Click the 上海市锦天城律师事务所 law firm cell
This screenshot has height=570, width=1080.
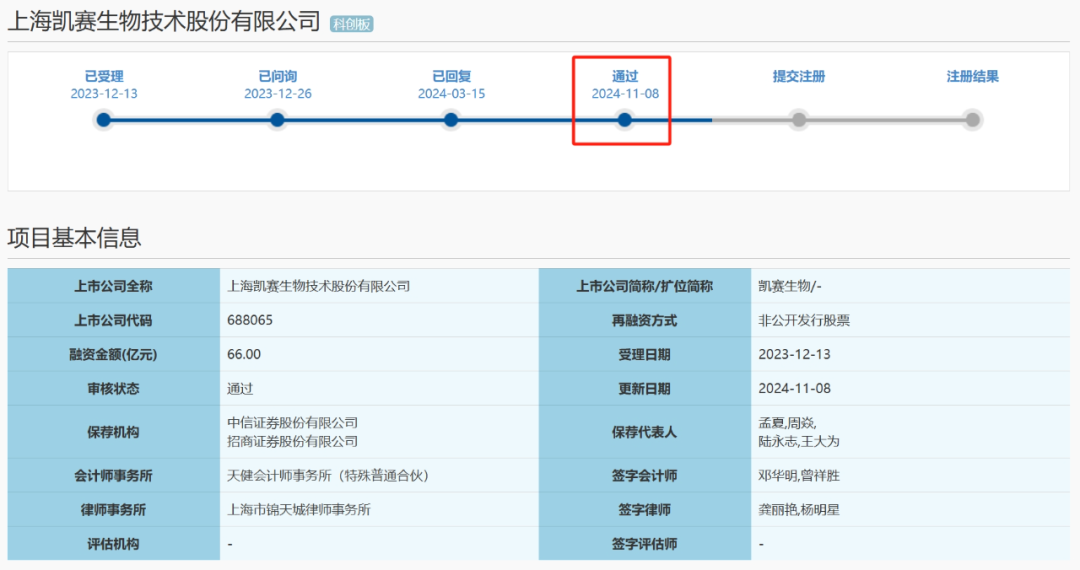pyautogui.click(x=299, y=510)
